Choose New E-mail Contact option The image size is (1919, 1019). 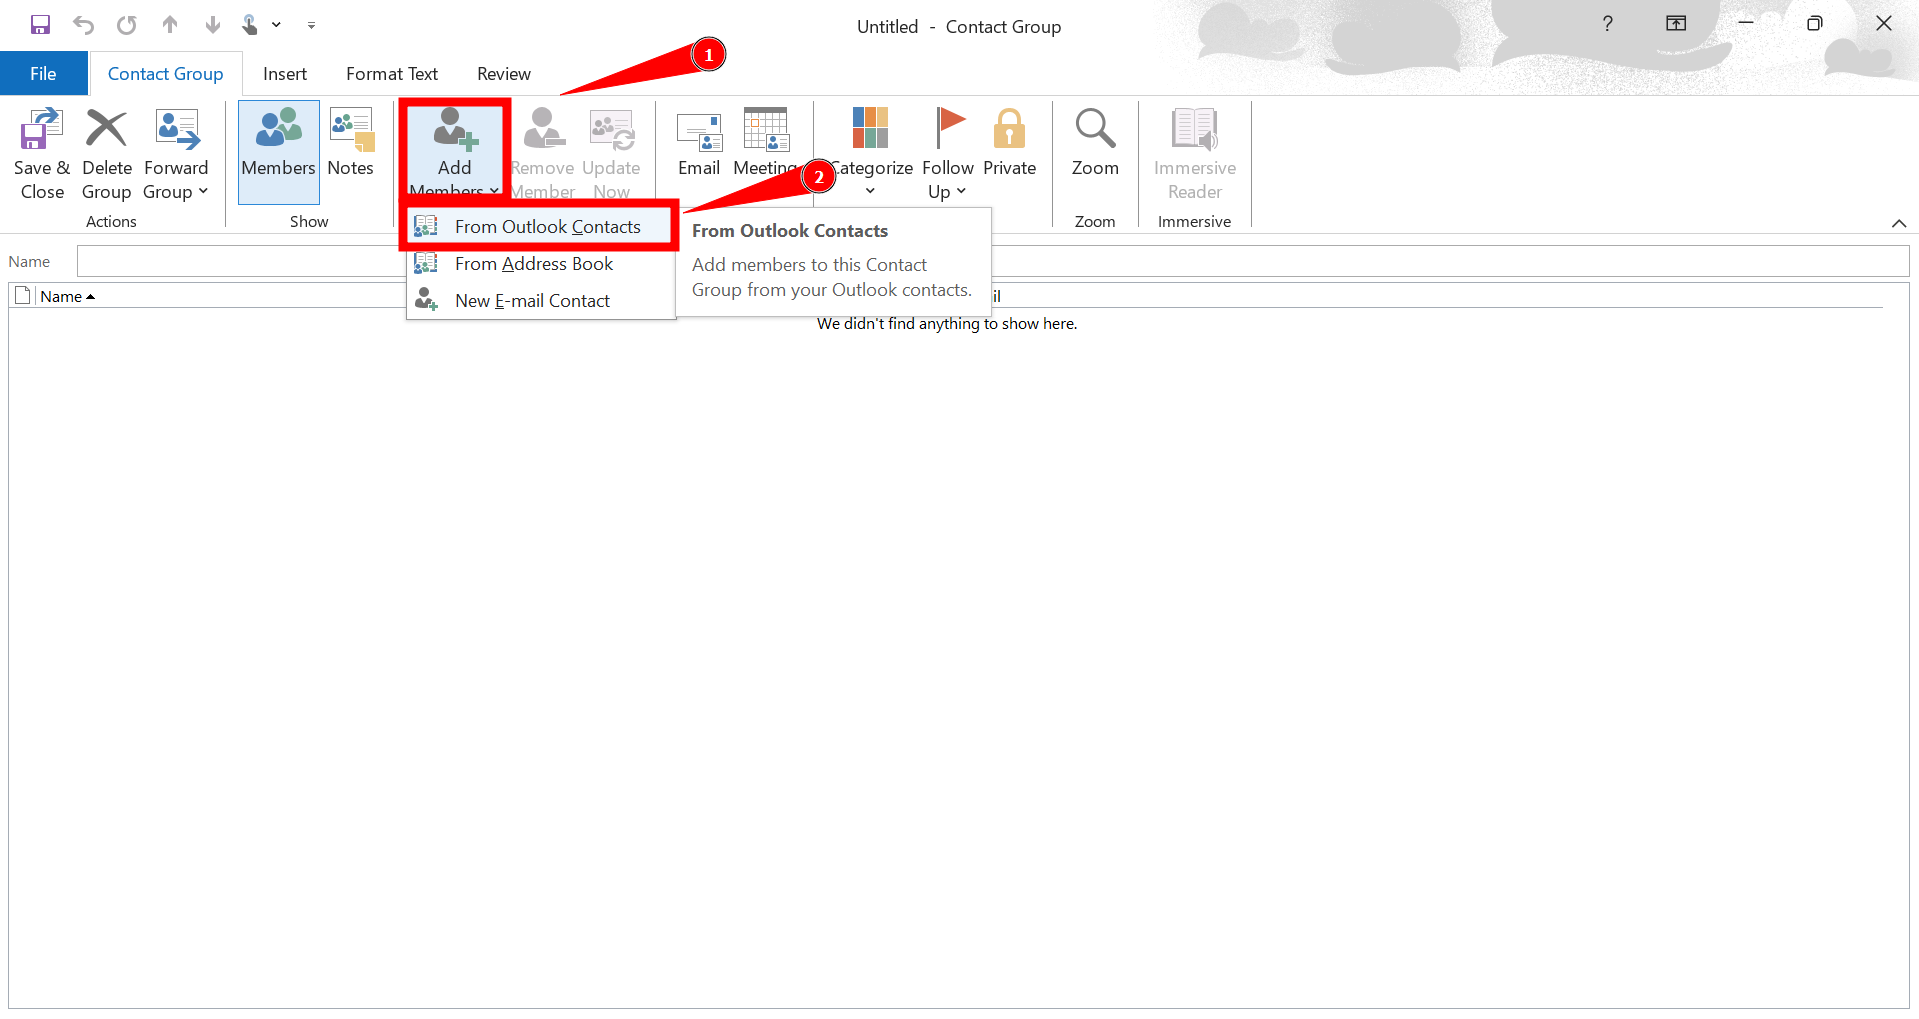[x=531, y=300]
